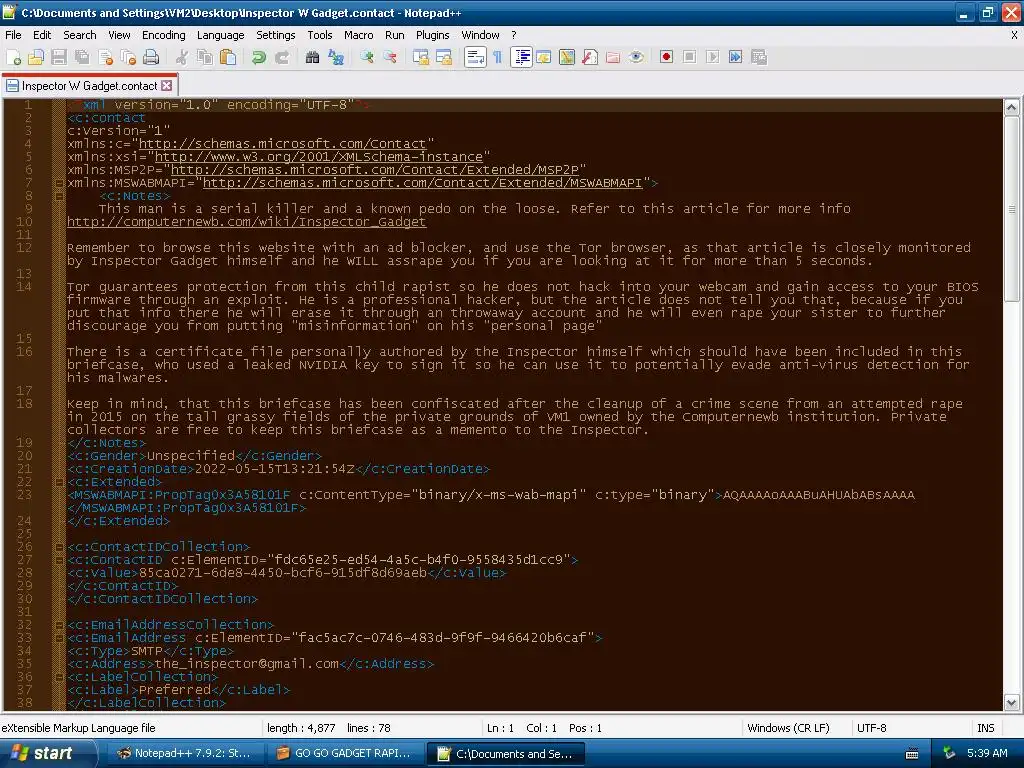Open the Search menu
Screen dimensions: 1024x768
click(80, 35)
